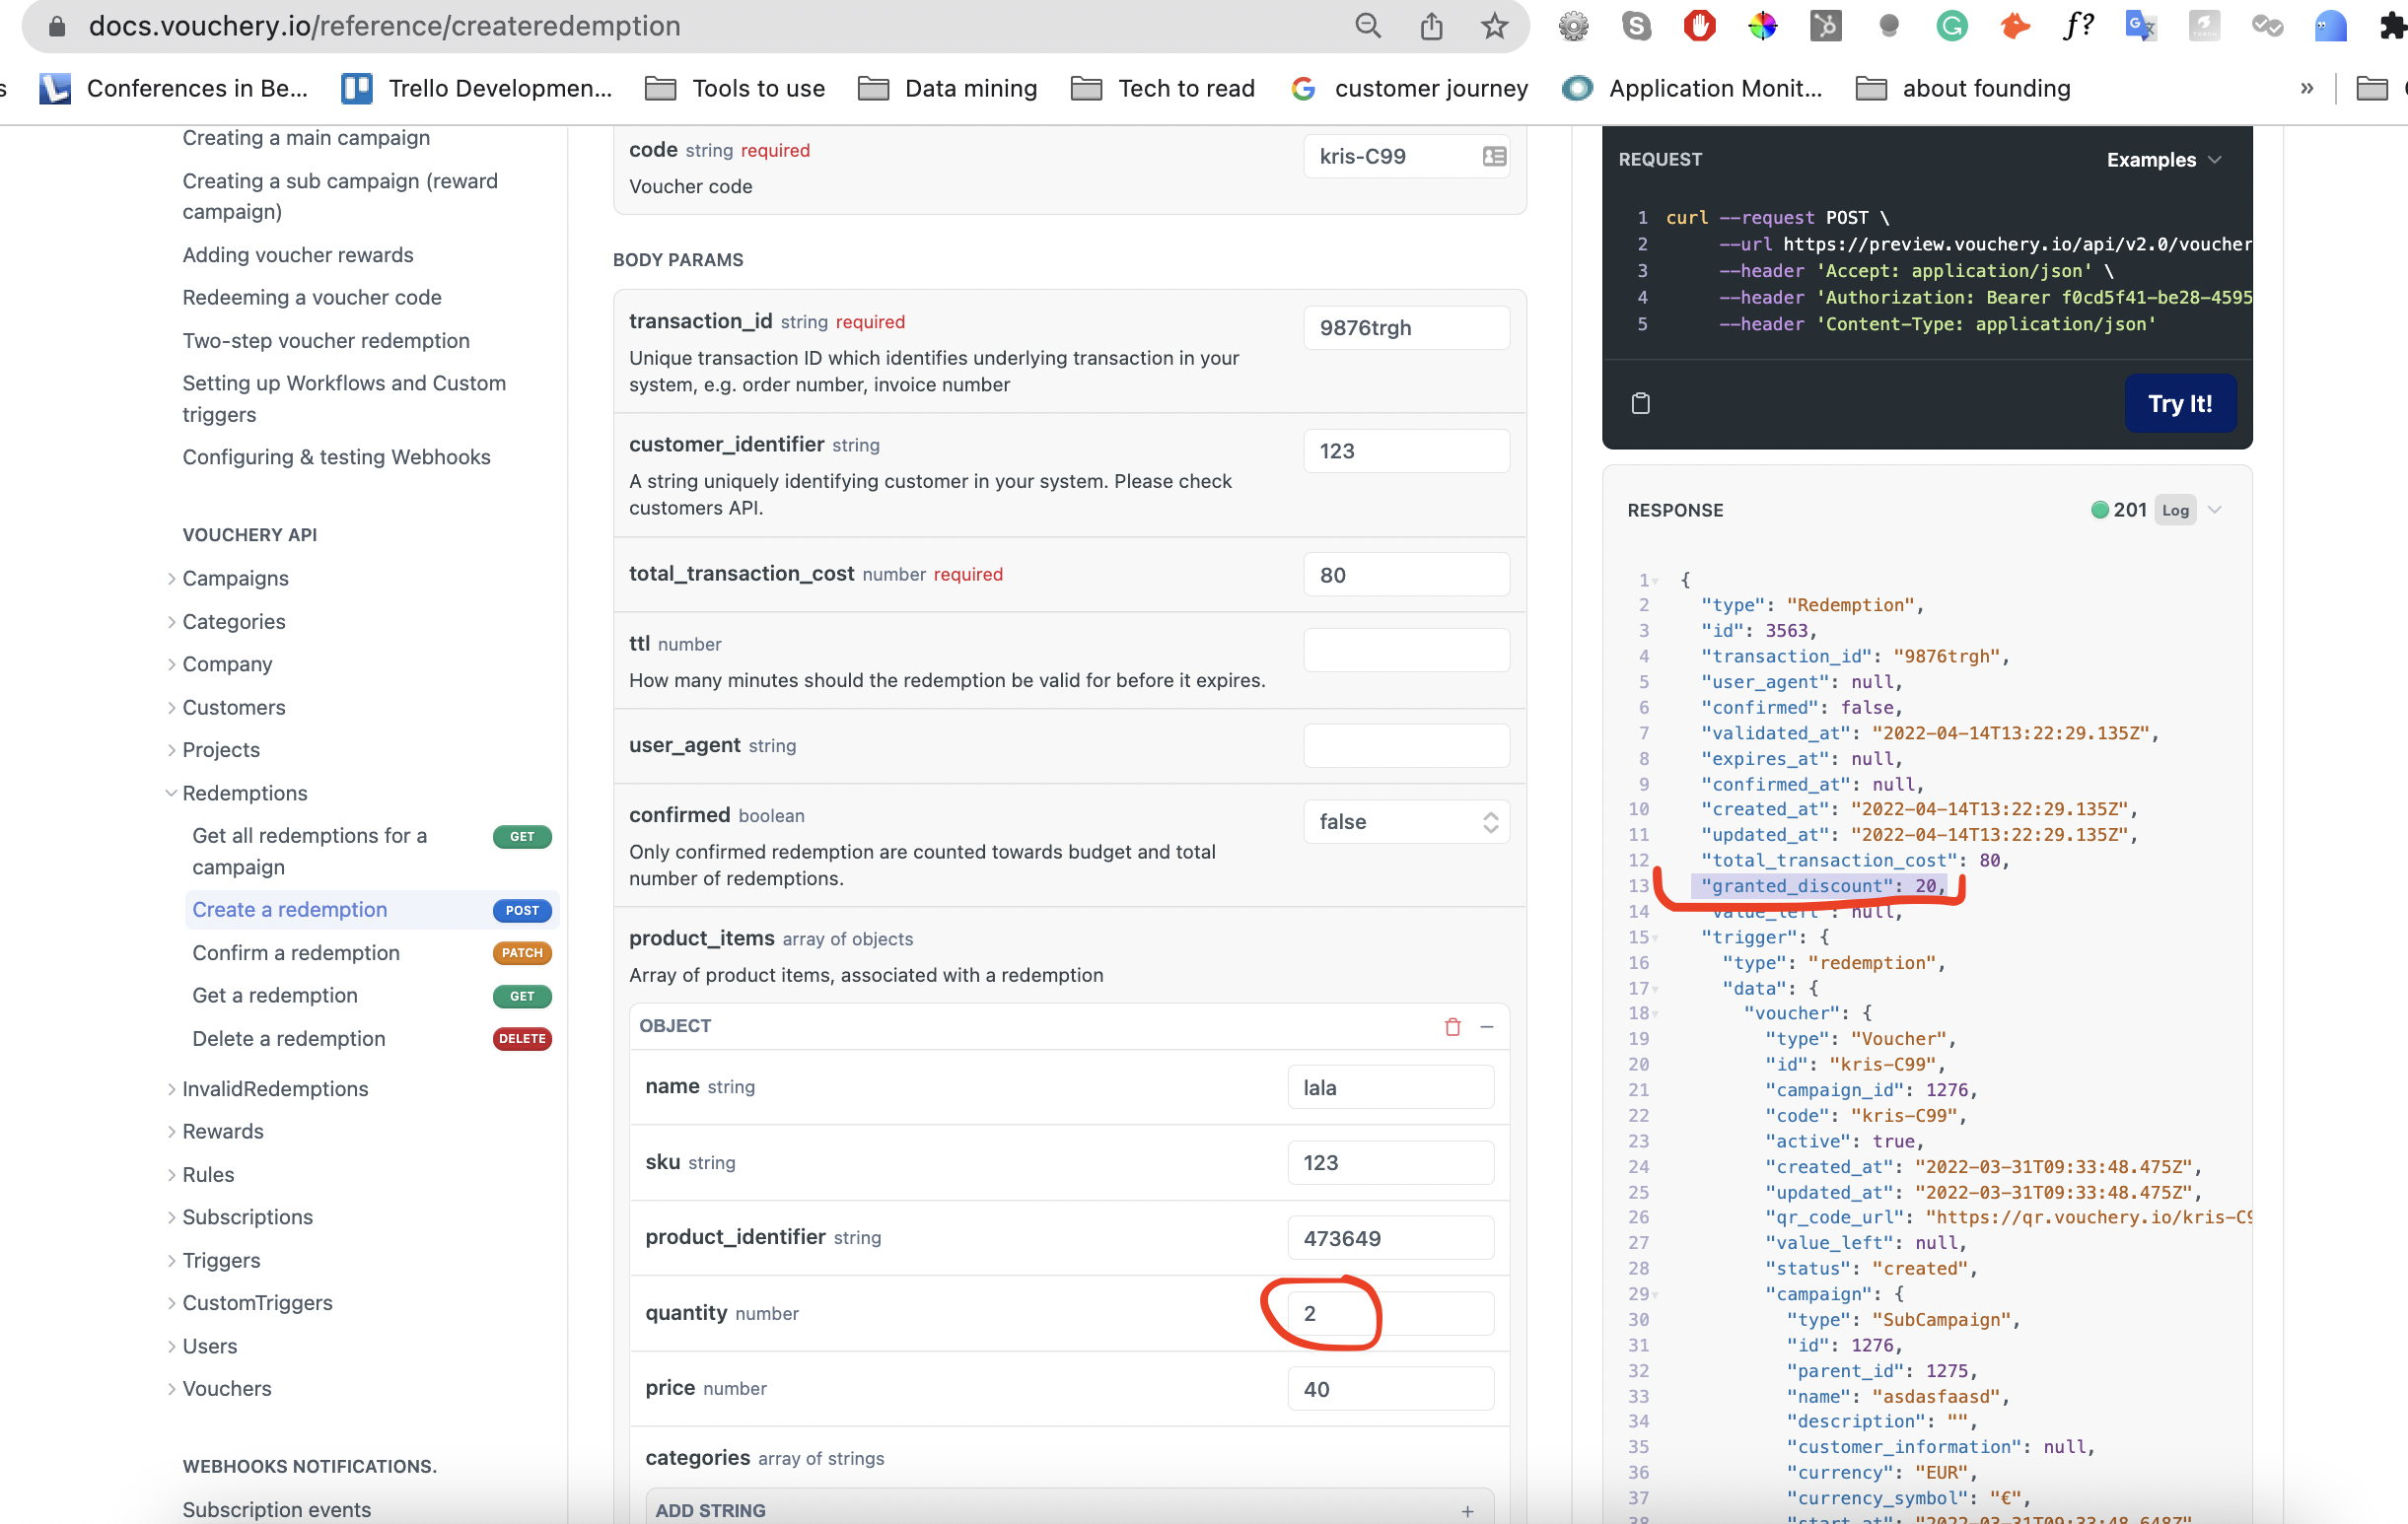Open the confirmed boolean false dropdown
Screen dimensions: 2408x1524
tap(1405, 821)
